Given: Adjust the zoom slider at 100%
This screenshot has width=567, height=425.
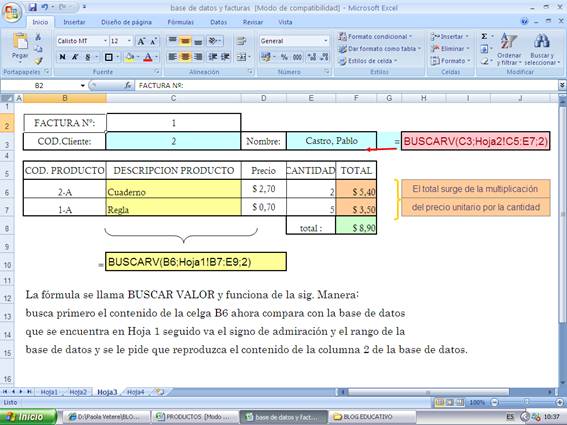Looking at the screenshot, I should pos(526,402).
